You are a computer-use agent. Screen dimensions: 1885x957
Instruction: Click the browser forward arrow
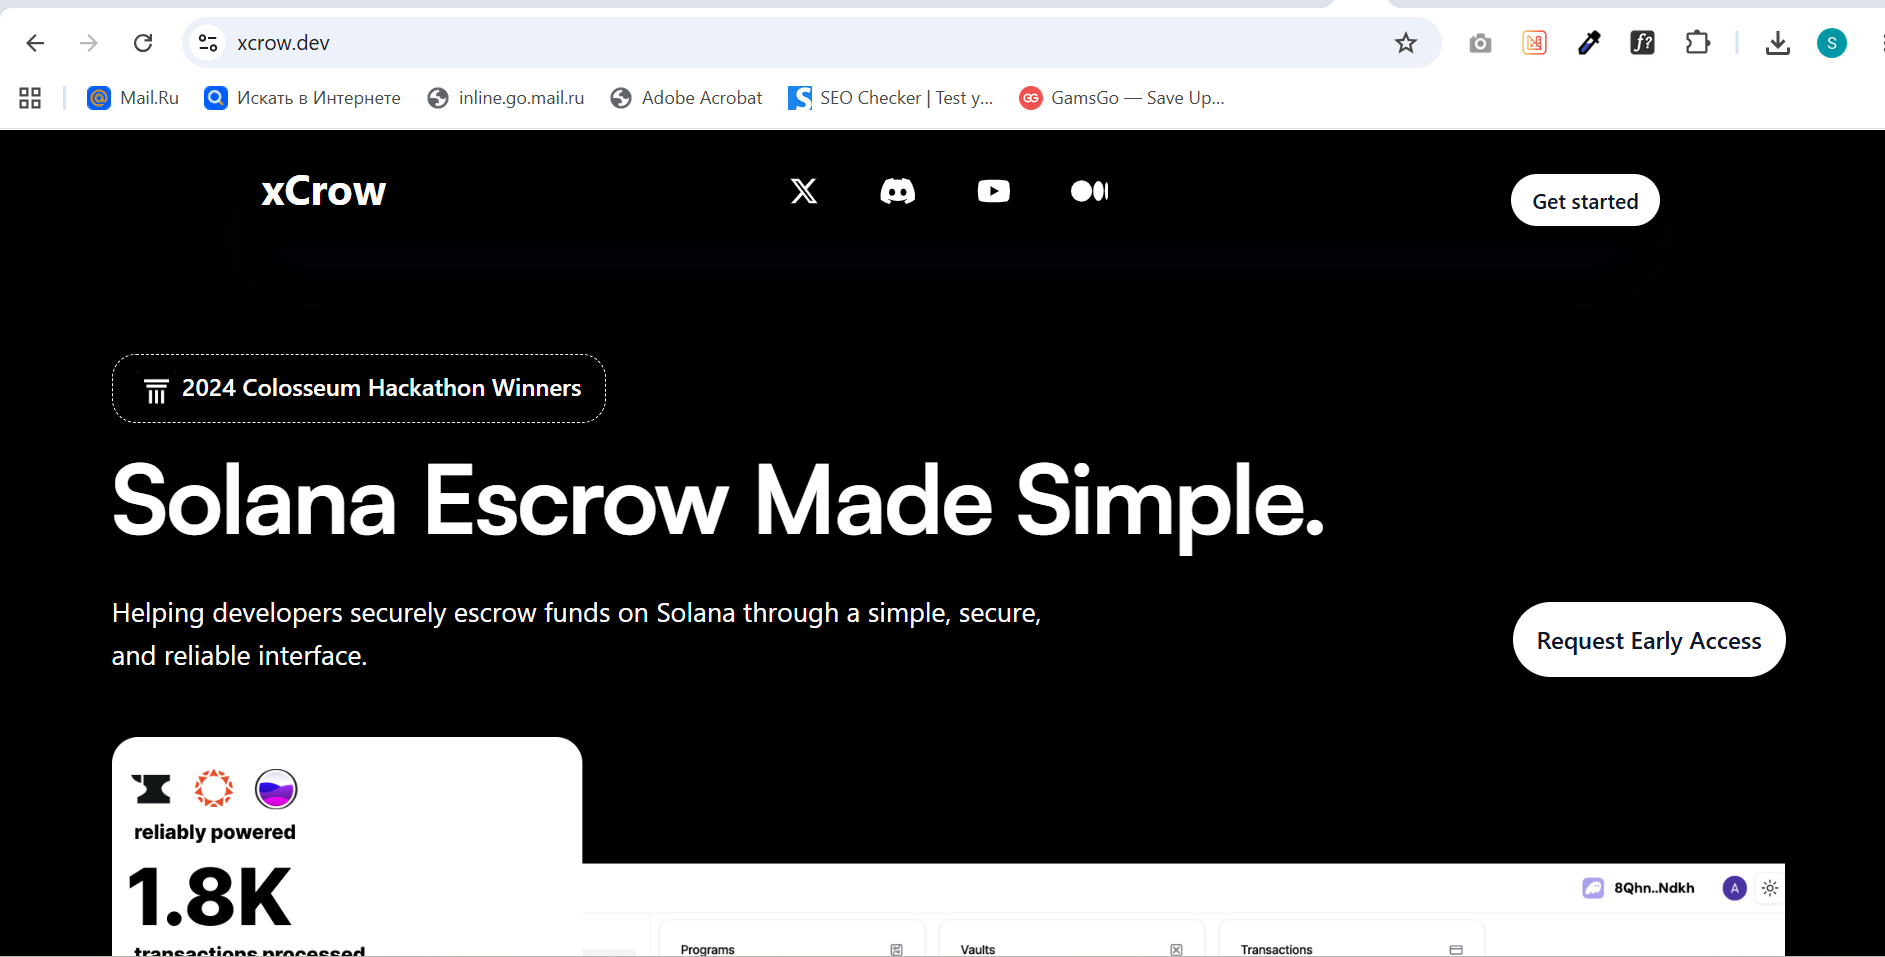pos(89,43)
